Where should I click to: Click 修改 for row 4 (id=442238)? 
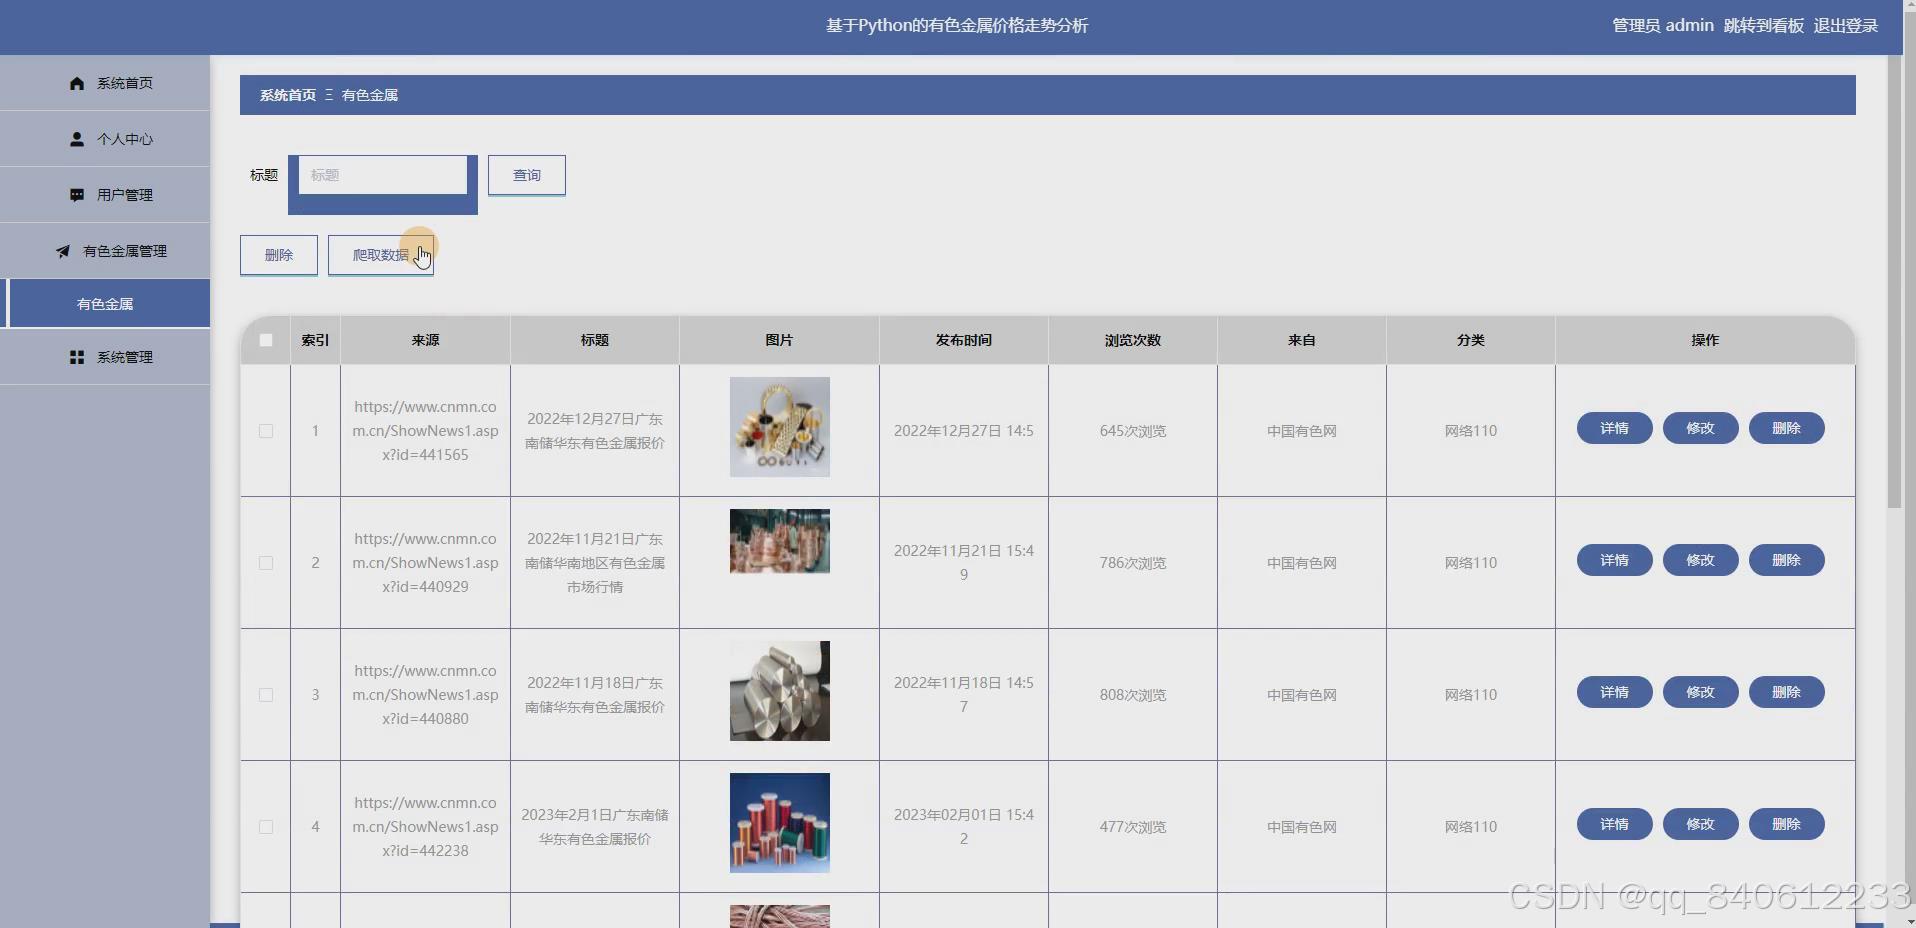point(1700,824)
